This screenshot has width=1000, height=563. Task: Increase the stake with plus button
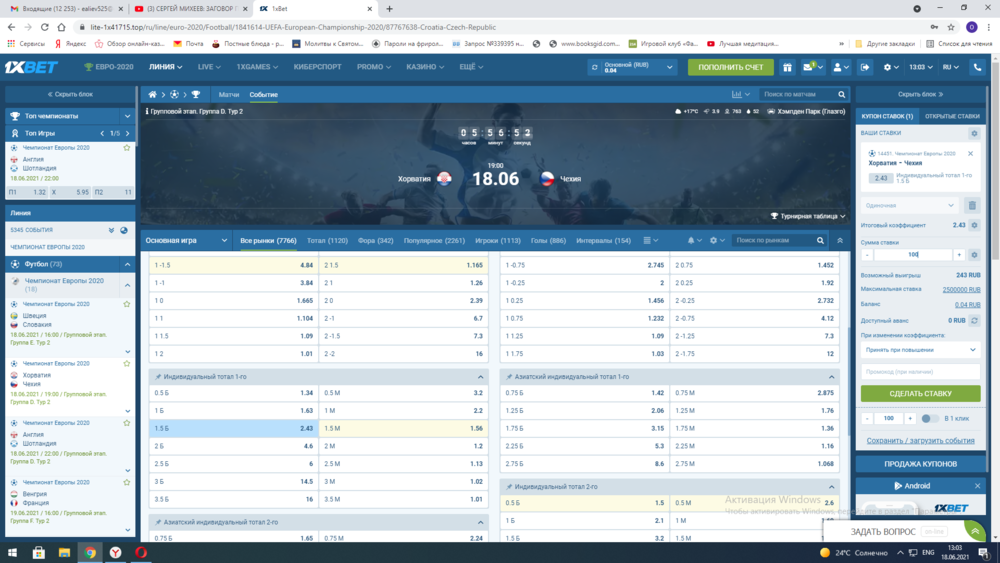tap(959, 254)
